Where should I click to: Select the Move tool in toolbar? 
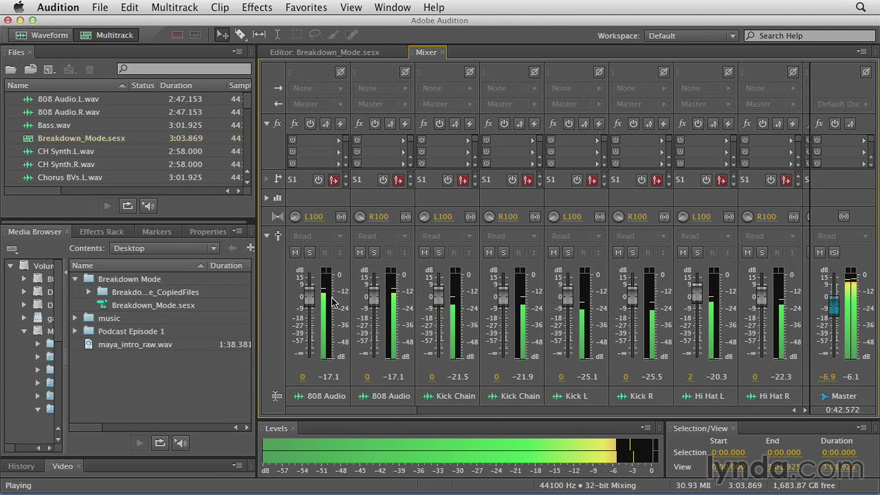click(x=222, y=35)
